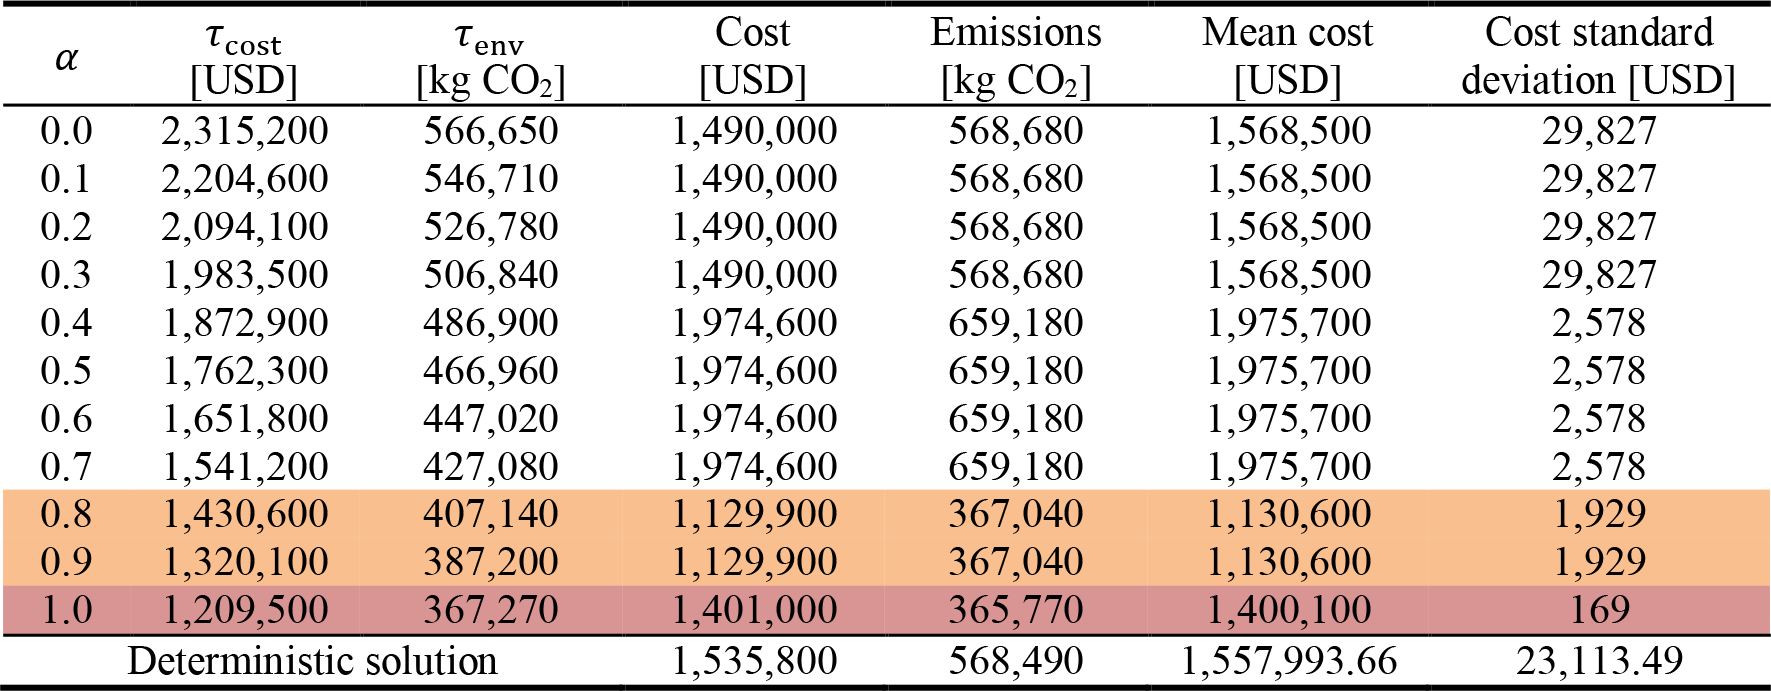
Task: Select cost value 1,401,000 in red row
Action: [754, 610]
